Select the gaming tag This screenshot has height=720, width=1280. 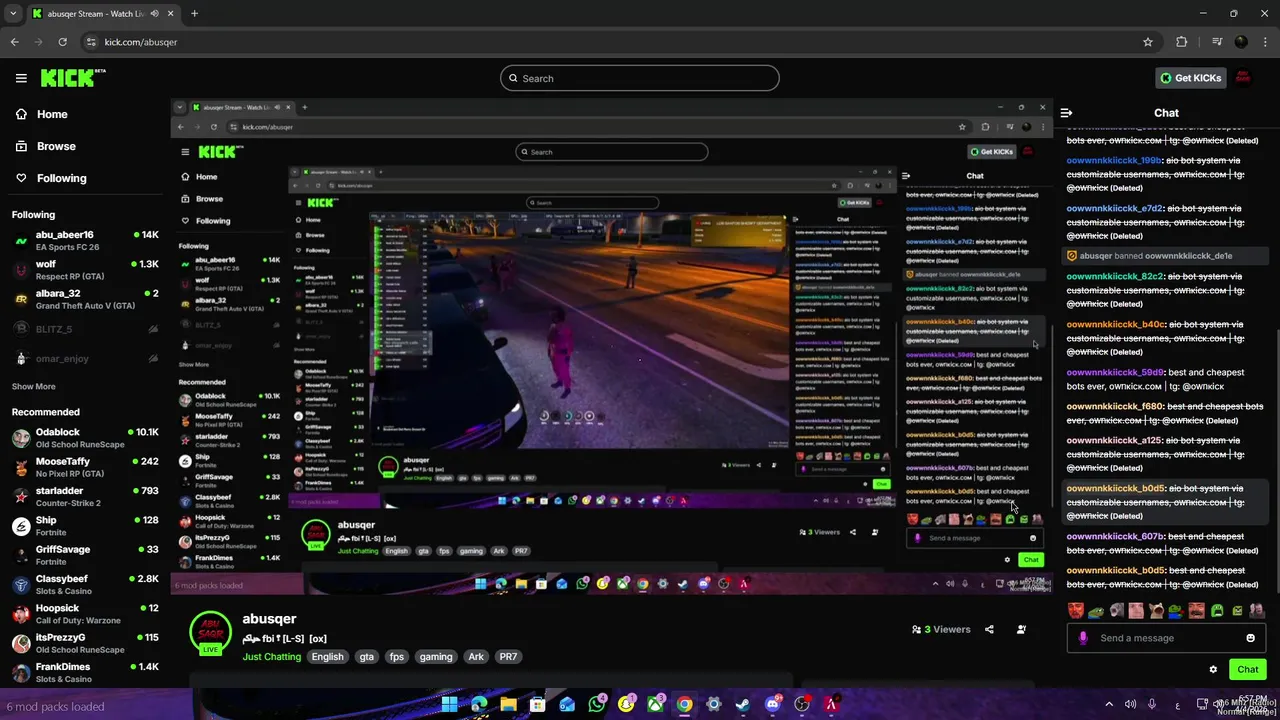[436, 657]
